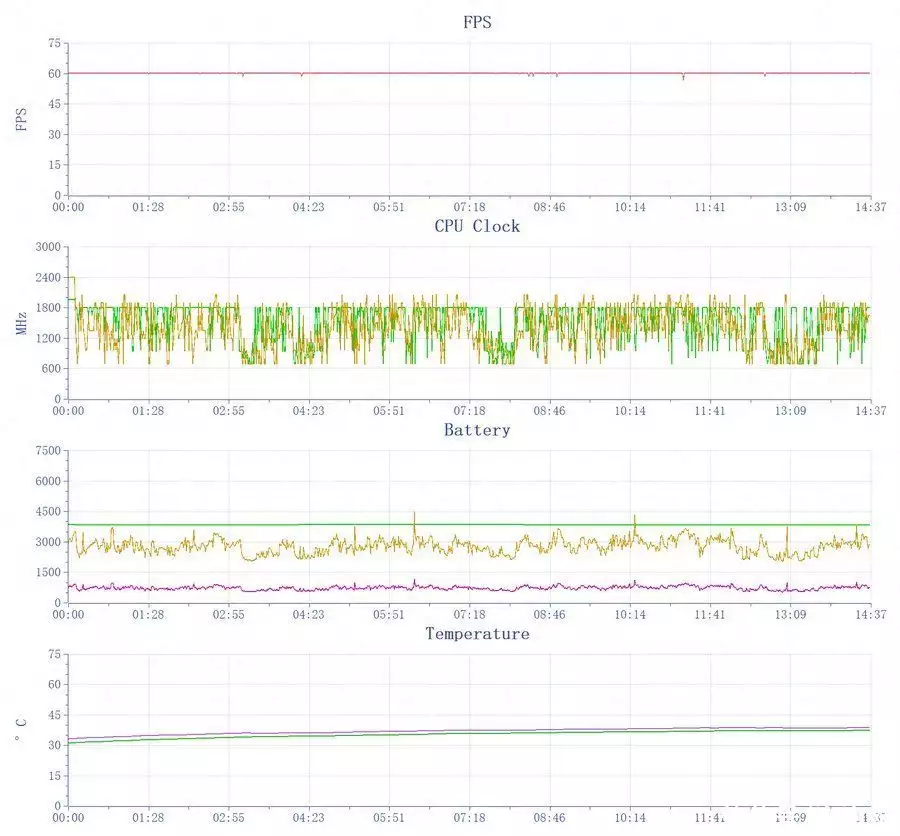Click 13:09 on the CPU Clock time axis
900x836 pixels.
point(790,411)
